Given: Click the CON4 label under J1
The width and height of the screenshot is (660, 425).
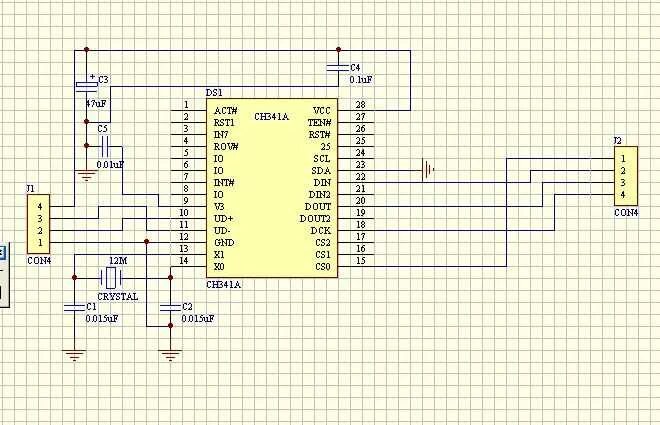Looking at the screenshot, I should 39,261.
